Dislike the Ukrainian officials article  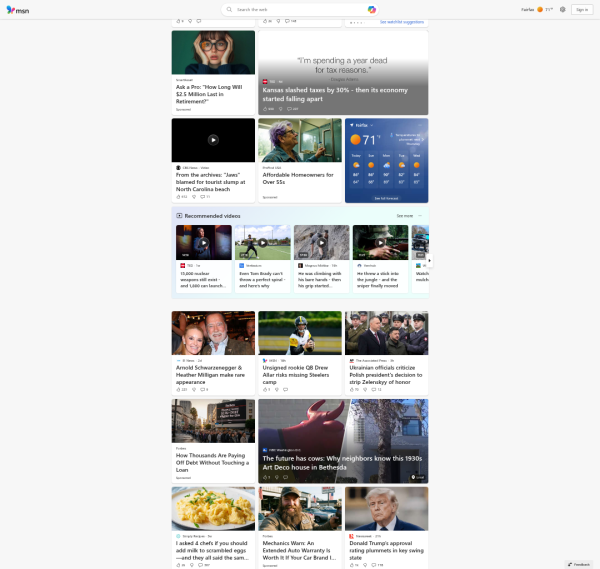coord(365,390)
